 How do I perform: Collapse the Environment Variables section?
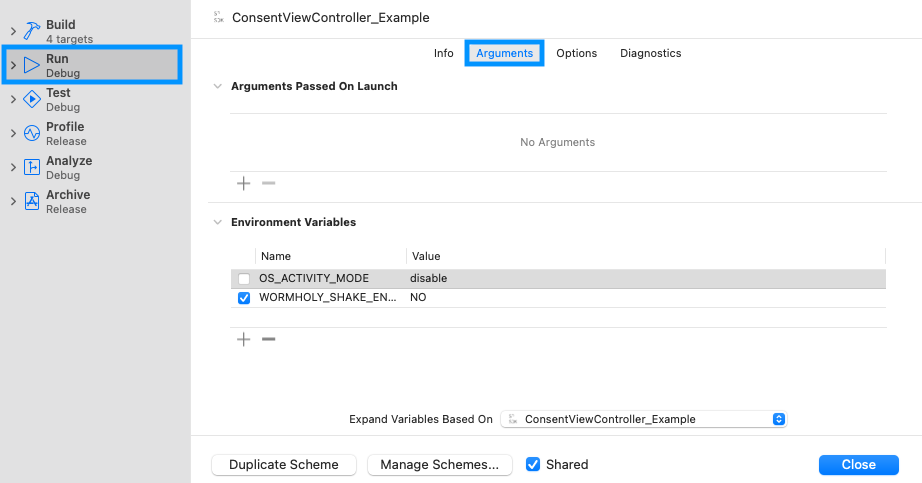coord(218,222)
